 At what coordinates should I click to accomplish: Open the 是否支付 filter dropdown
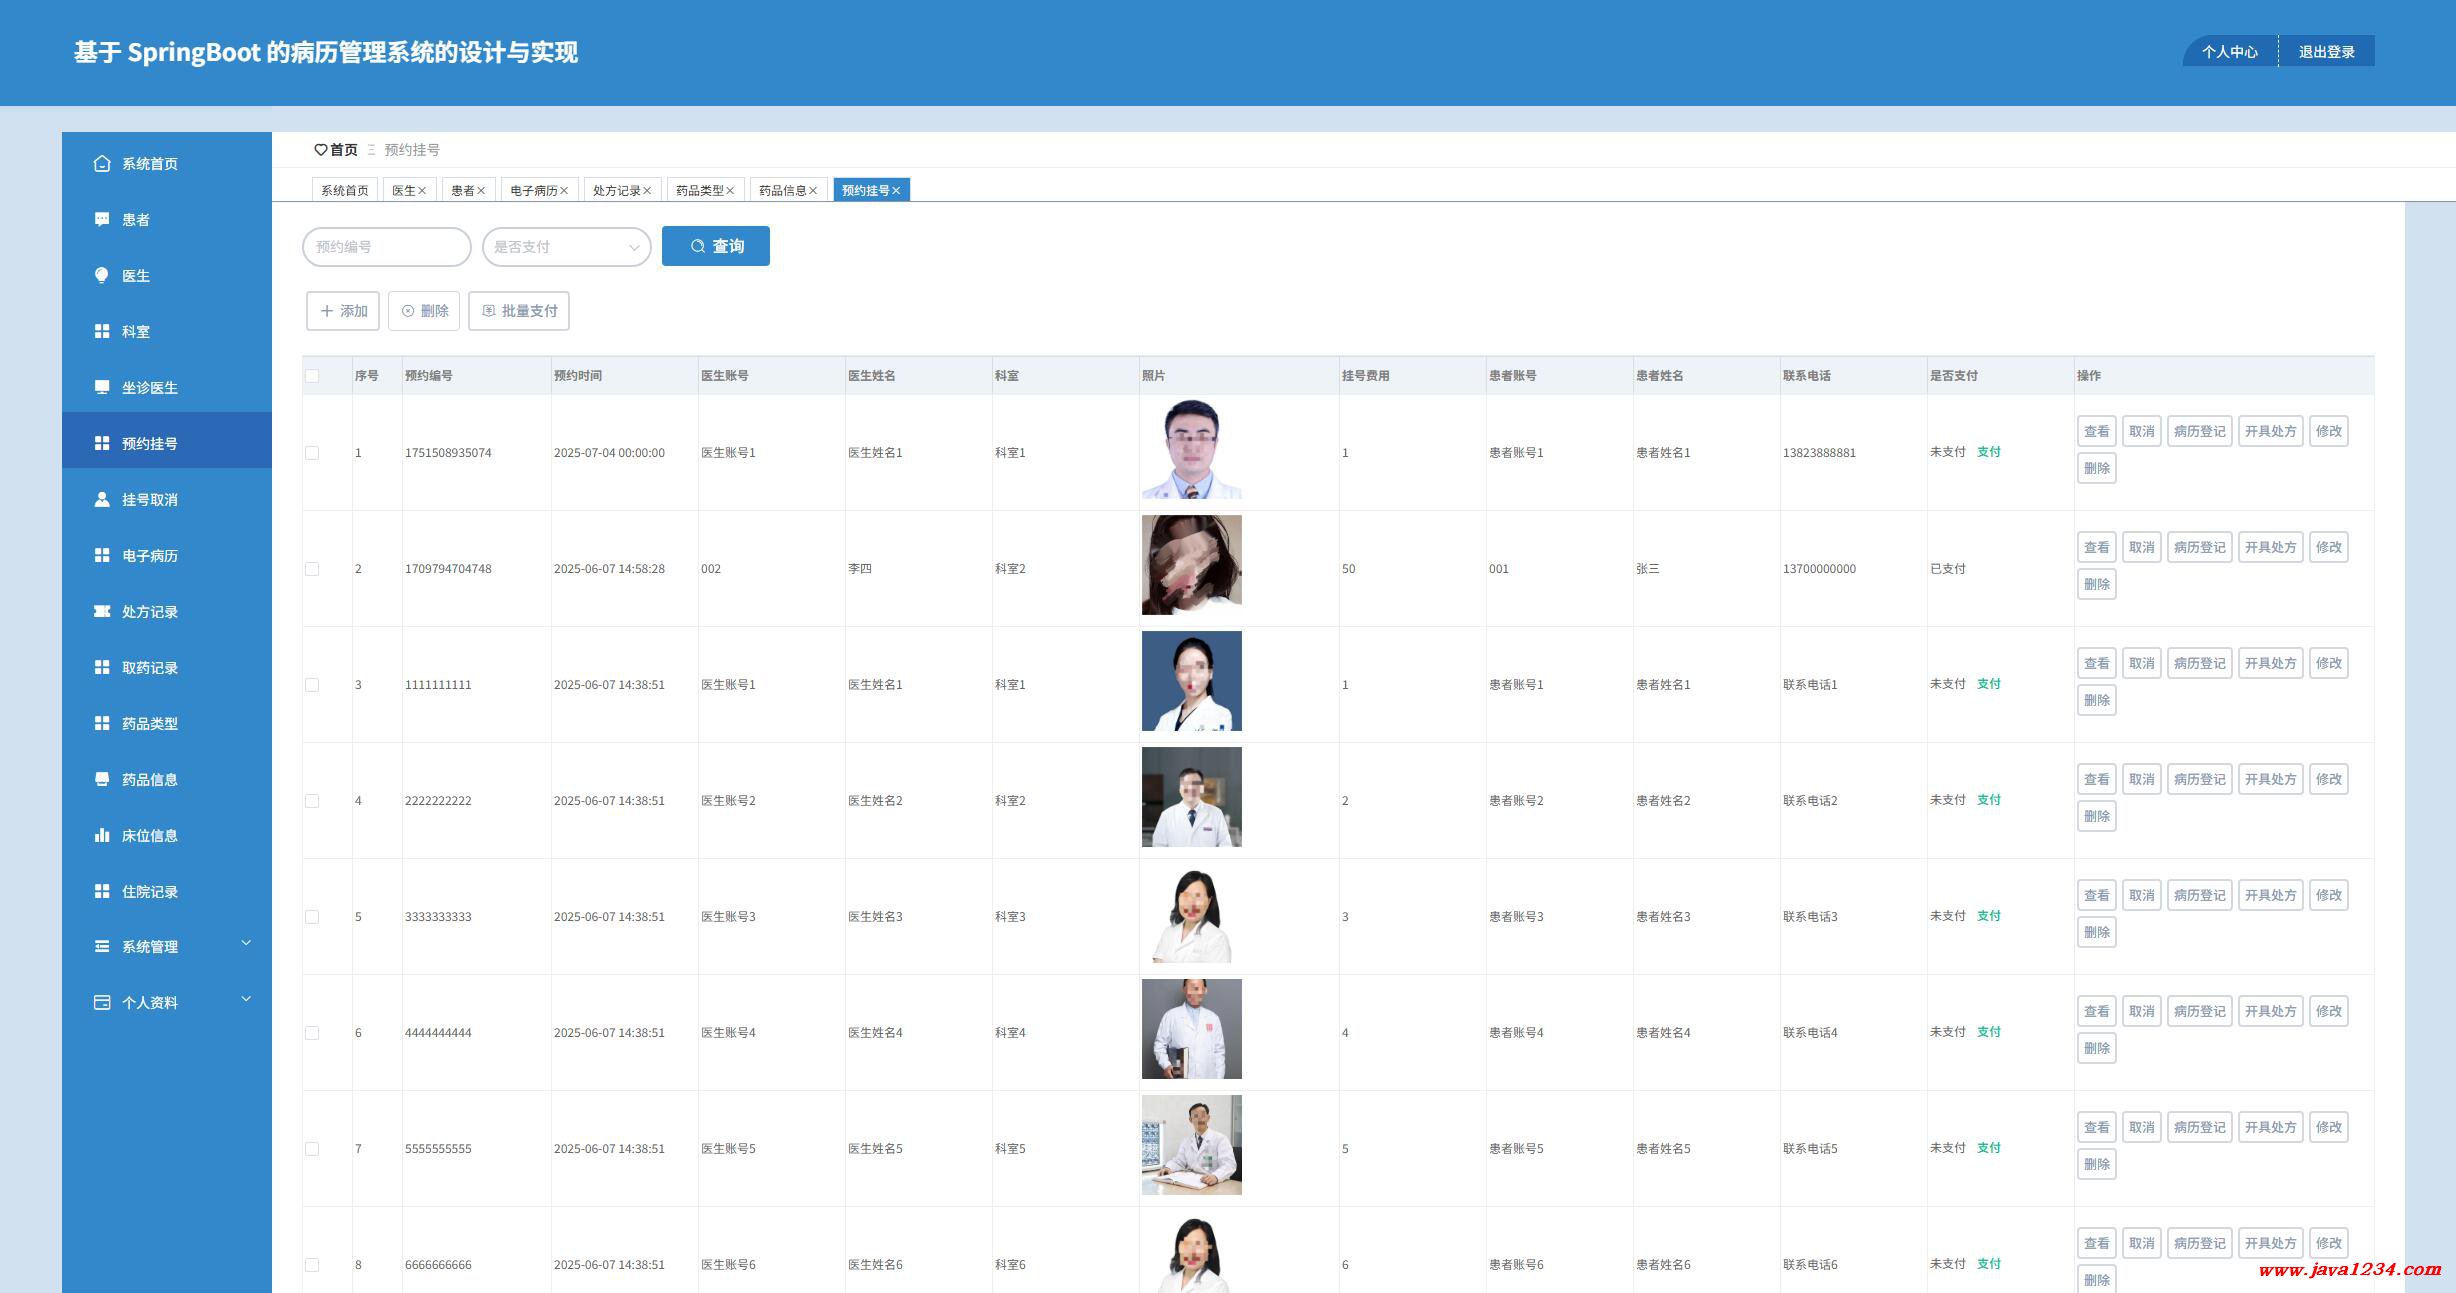pyautogui.click(x=566, y=247)
